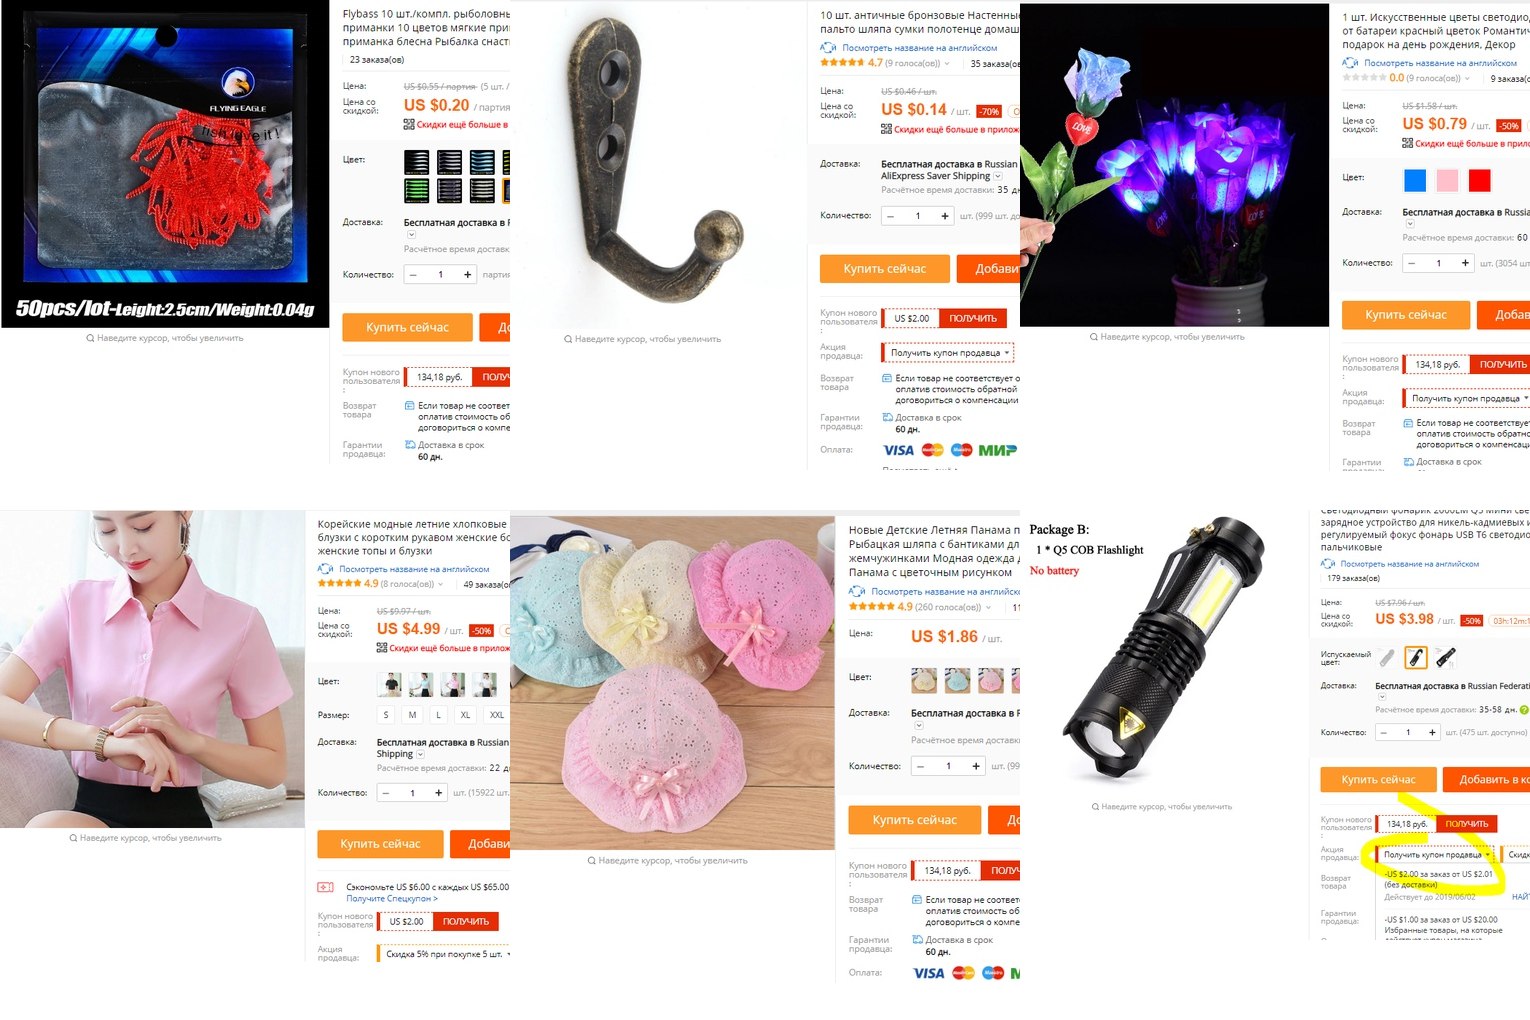Image resolution: width=1530 pixels, height=1020 pixels.
Task: Pick the blue color swatch for flowers
Action: pyautogui.click(x=1415, y=180)
